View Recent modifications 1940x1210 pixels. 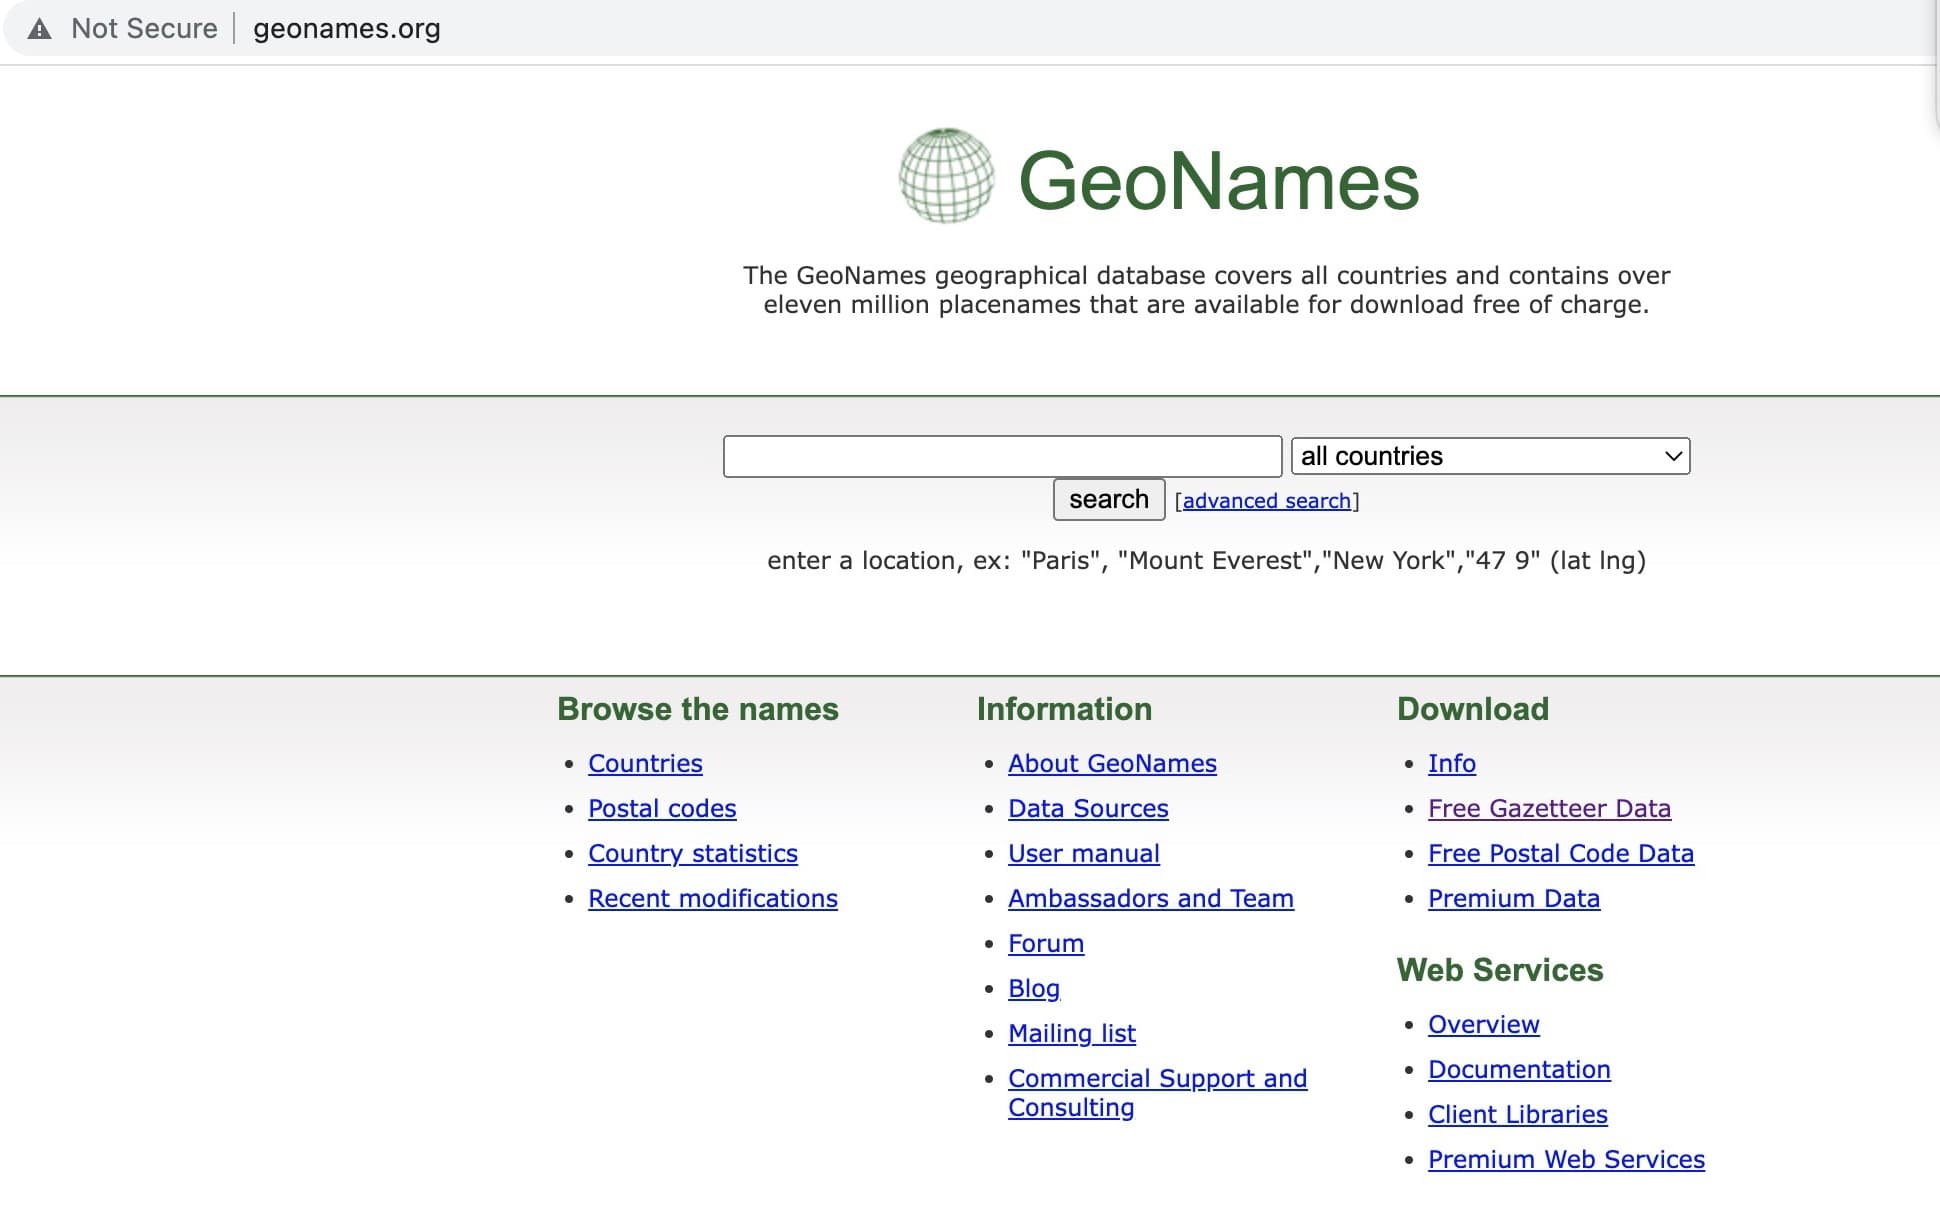coord(712,898)
